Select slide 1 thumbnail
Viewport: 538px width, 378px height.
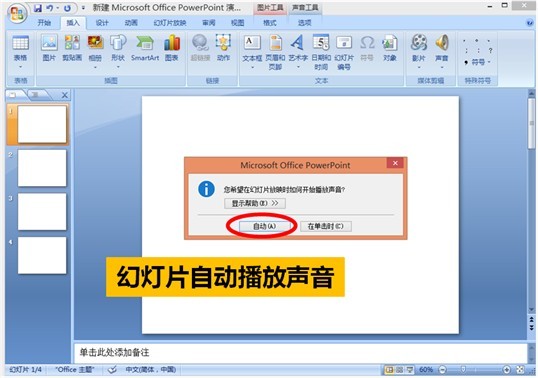click(x=42, y=124)
